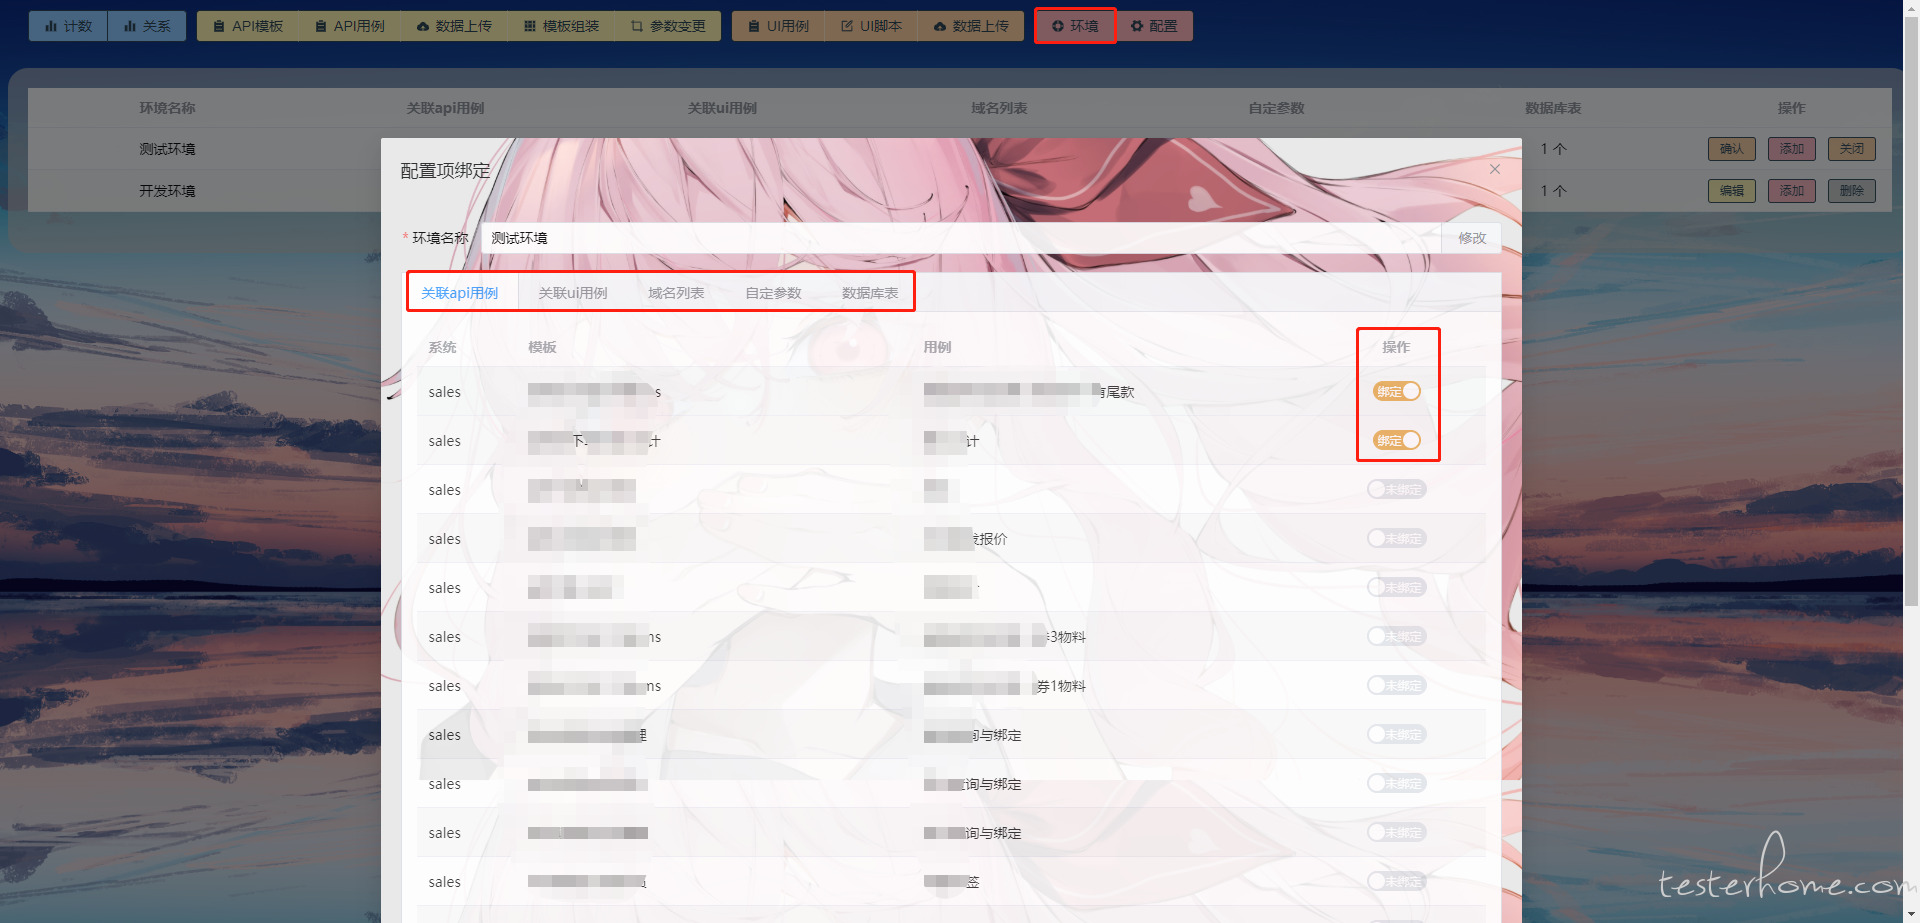Click the 自定参数 column header
The height and width of the screenshot is (923, 1920).
[1276, 108]
